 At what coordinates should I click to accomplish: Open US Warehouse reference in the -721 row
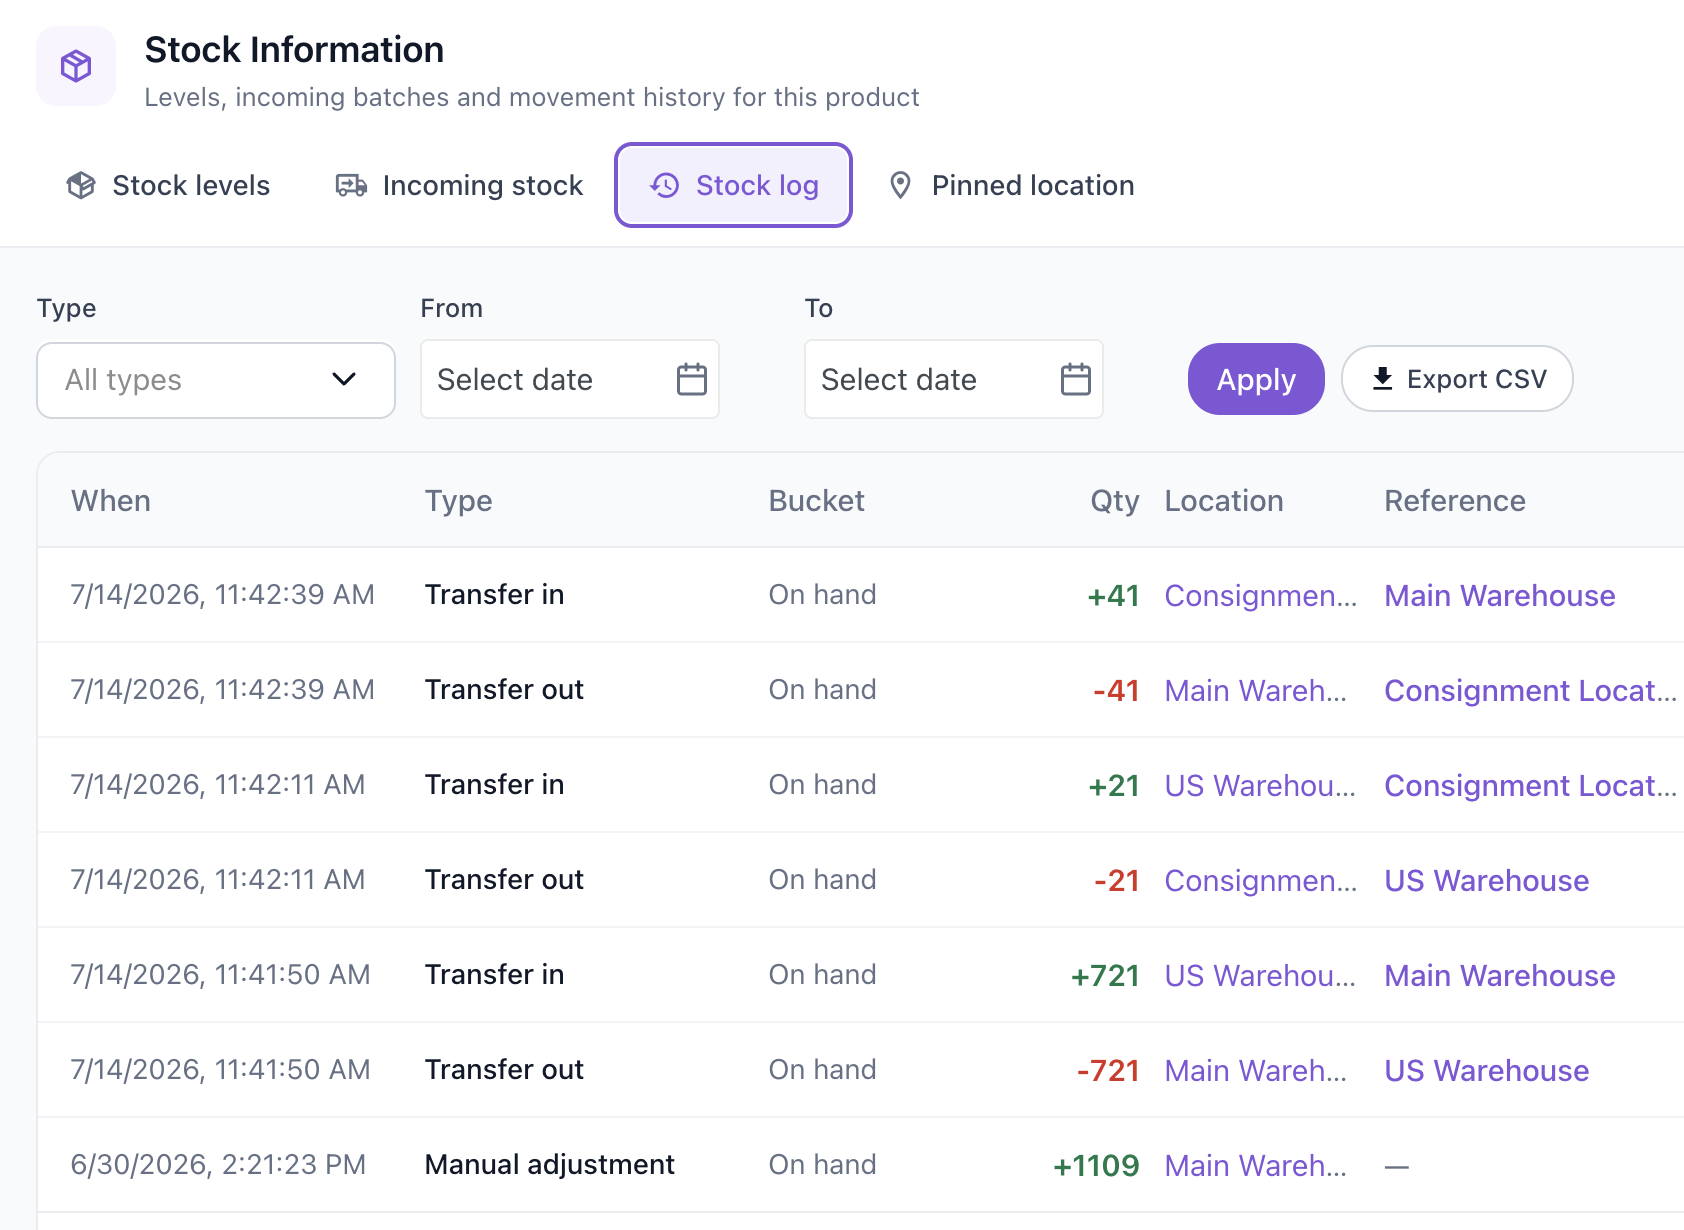(1487, 1070)
